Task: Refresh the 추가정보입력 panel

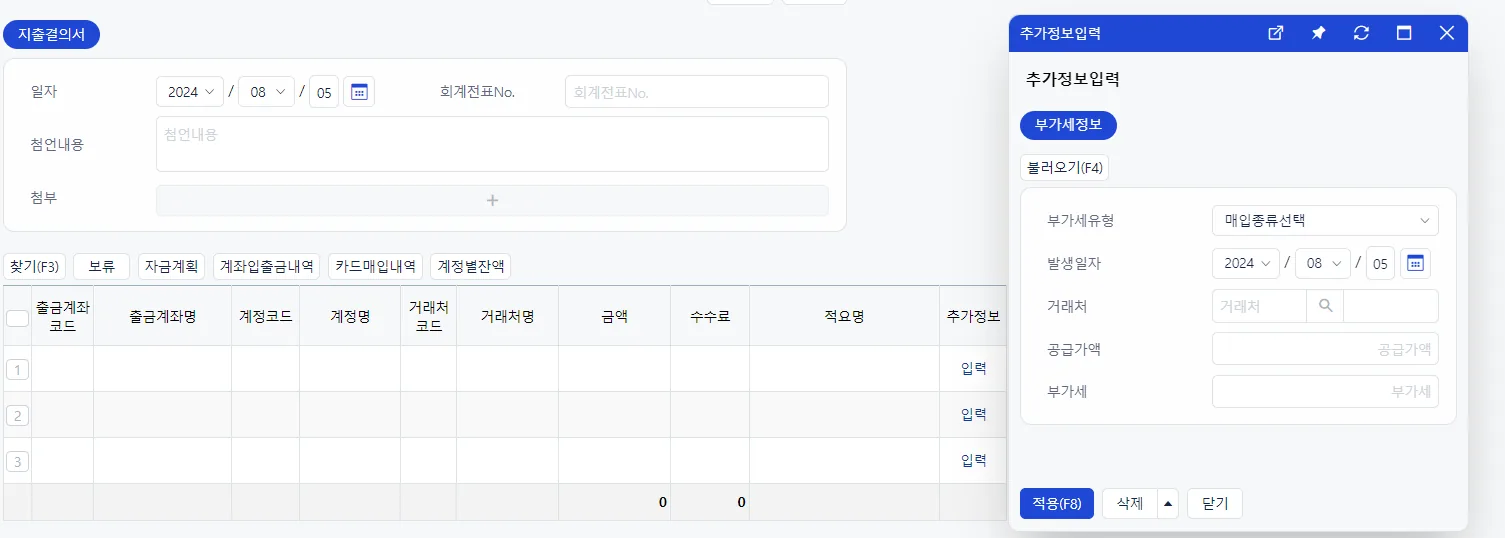Action: [x=1361, y=33]
